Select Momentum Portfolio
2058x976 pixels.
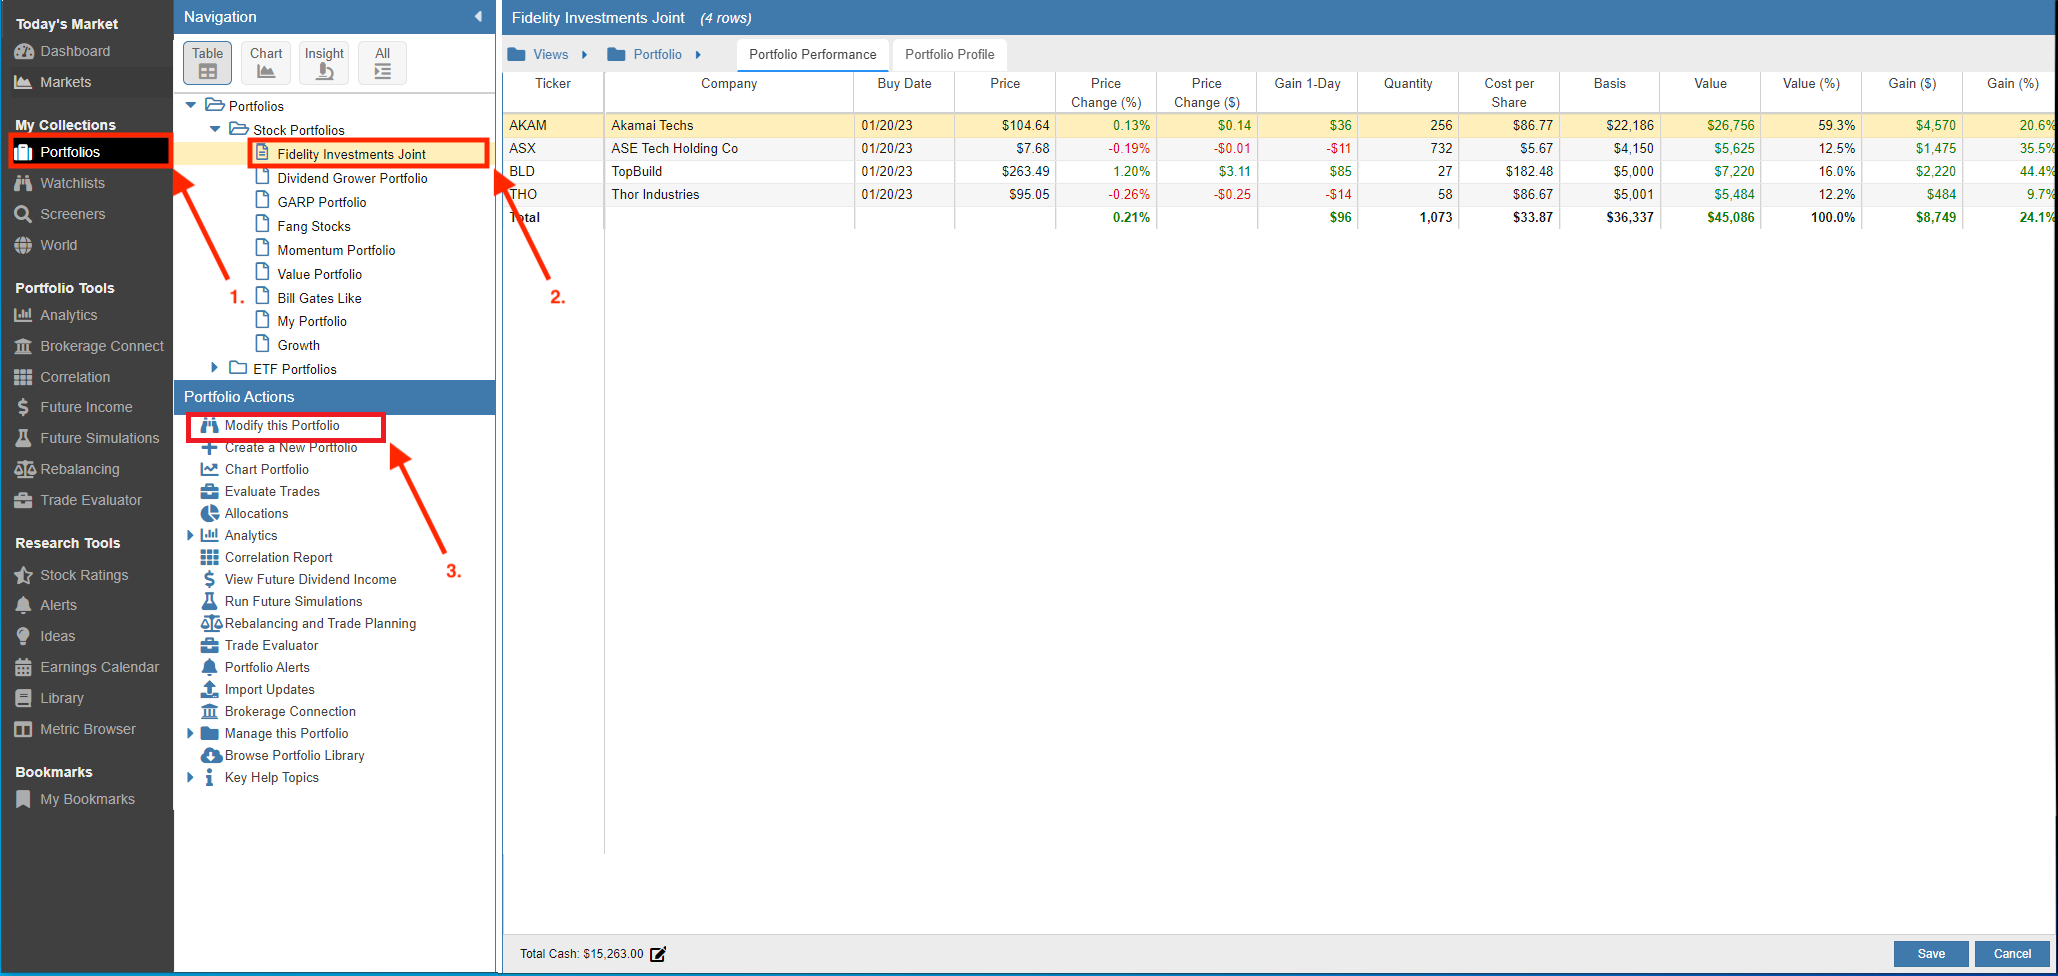[336, 250]
